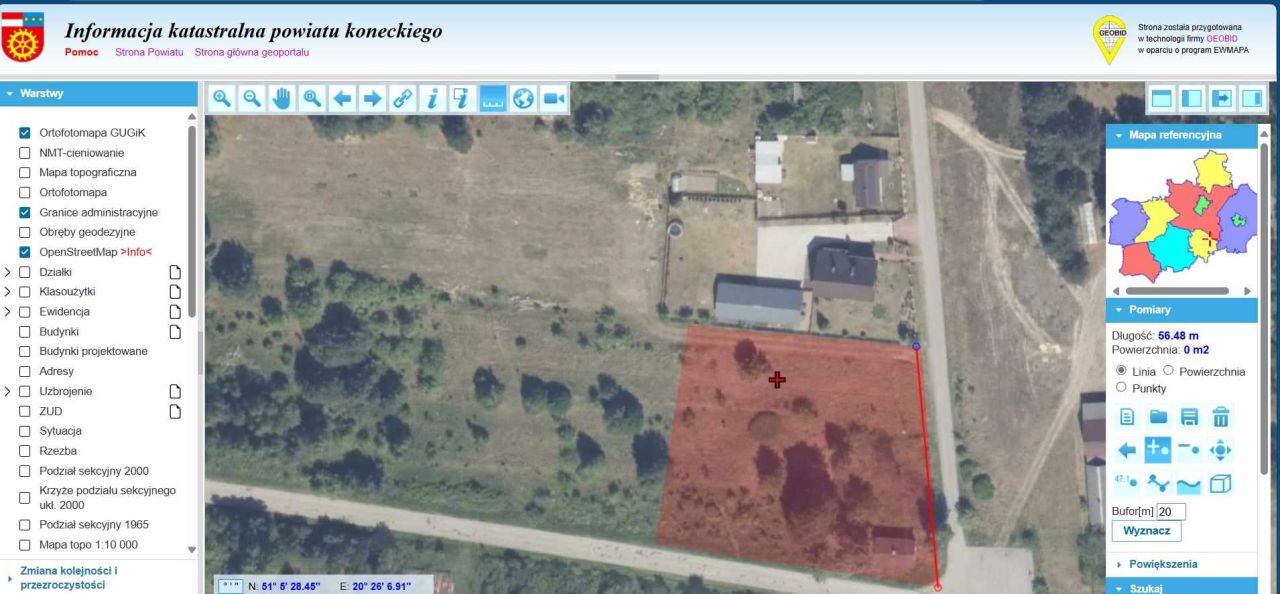
Task: Save measurement with floppy disk icon
Action: pyautogui.click(x=1190, y=417)
